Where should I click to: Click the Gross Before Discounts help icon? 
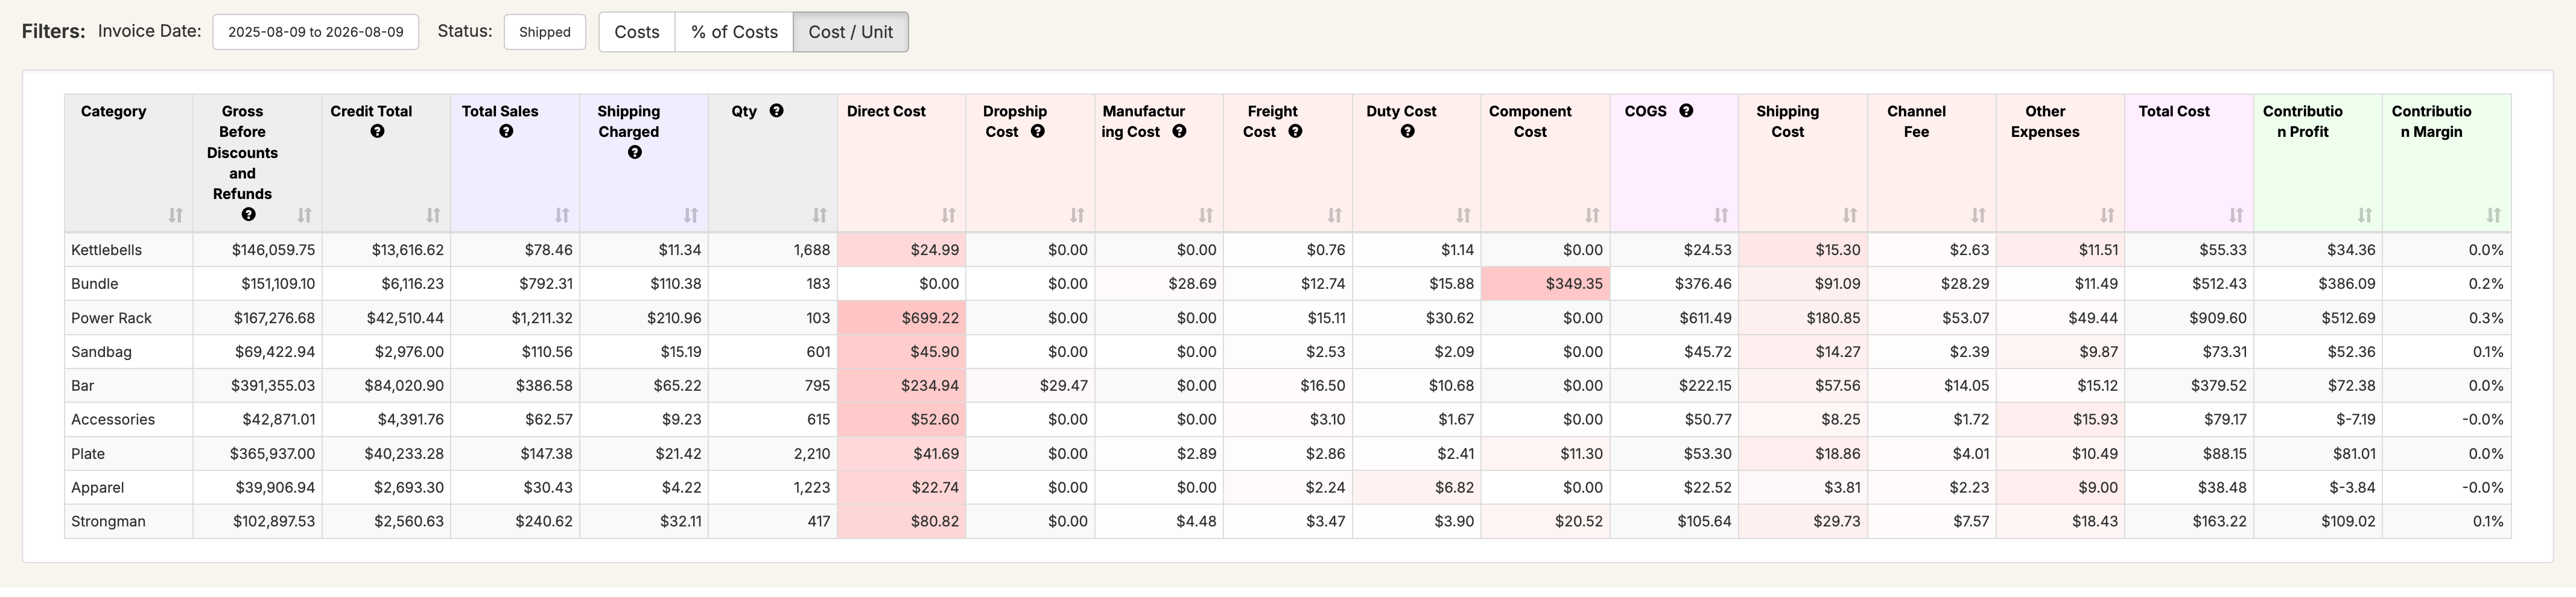coord(249,215)
